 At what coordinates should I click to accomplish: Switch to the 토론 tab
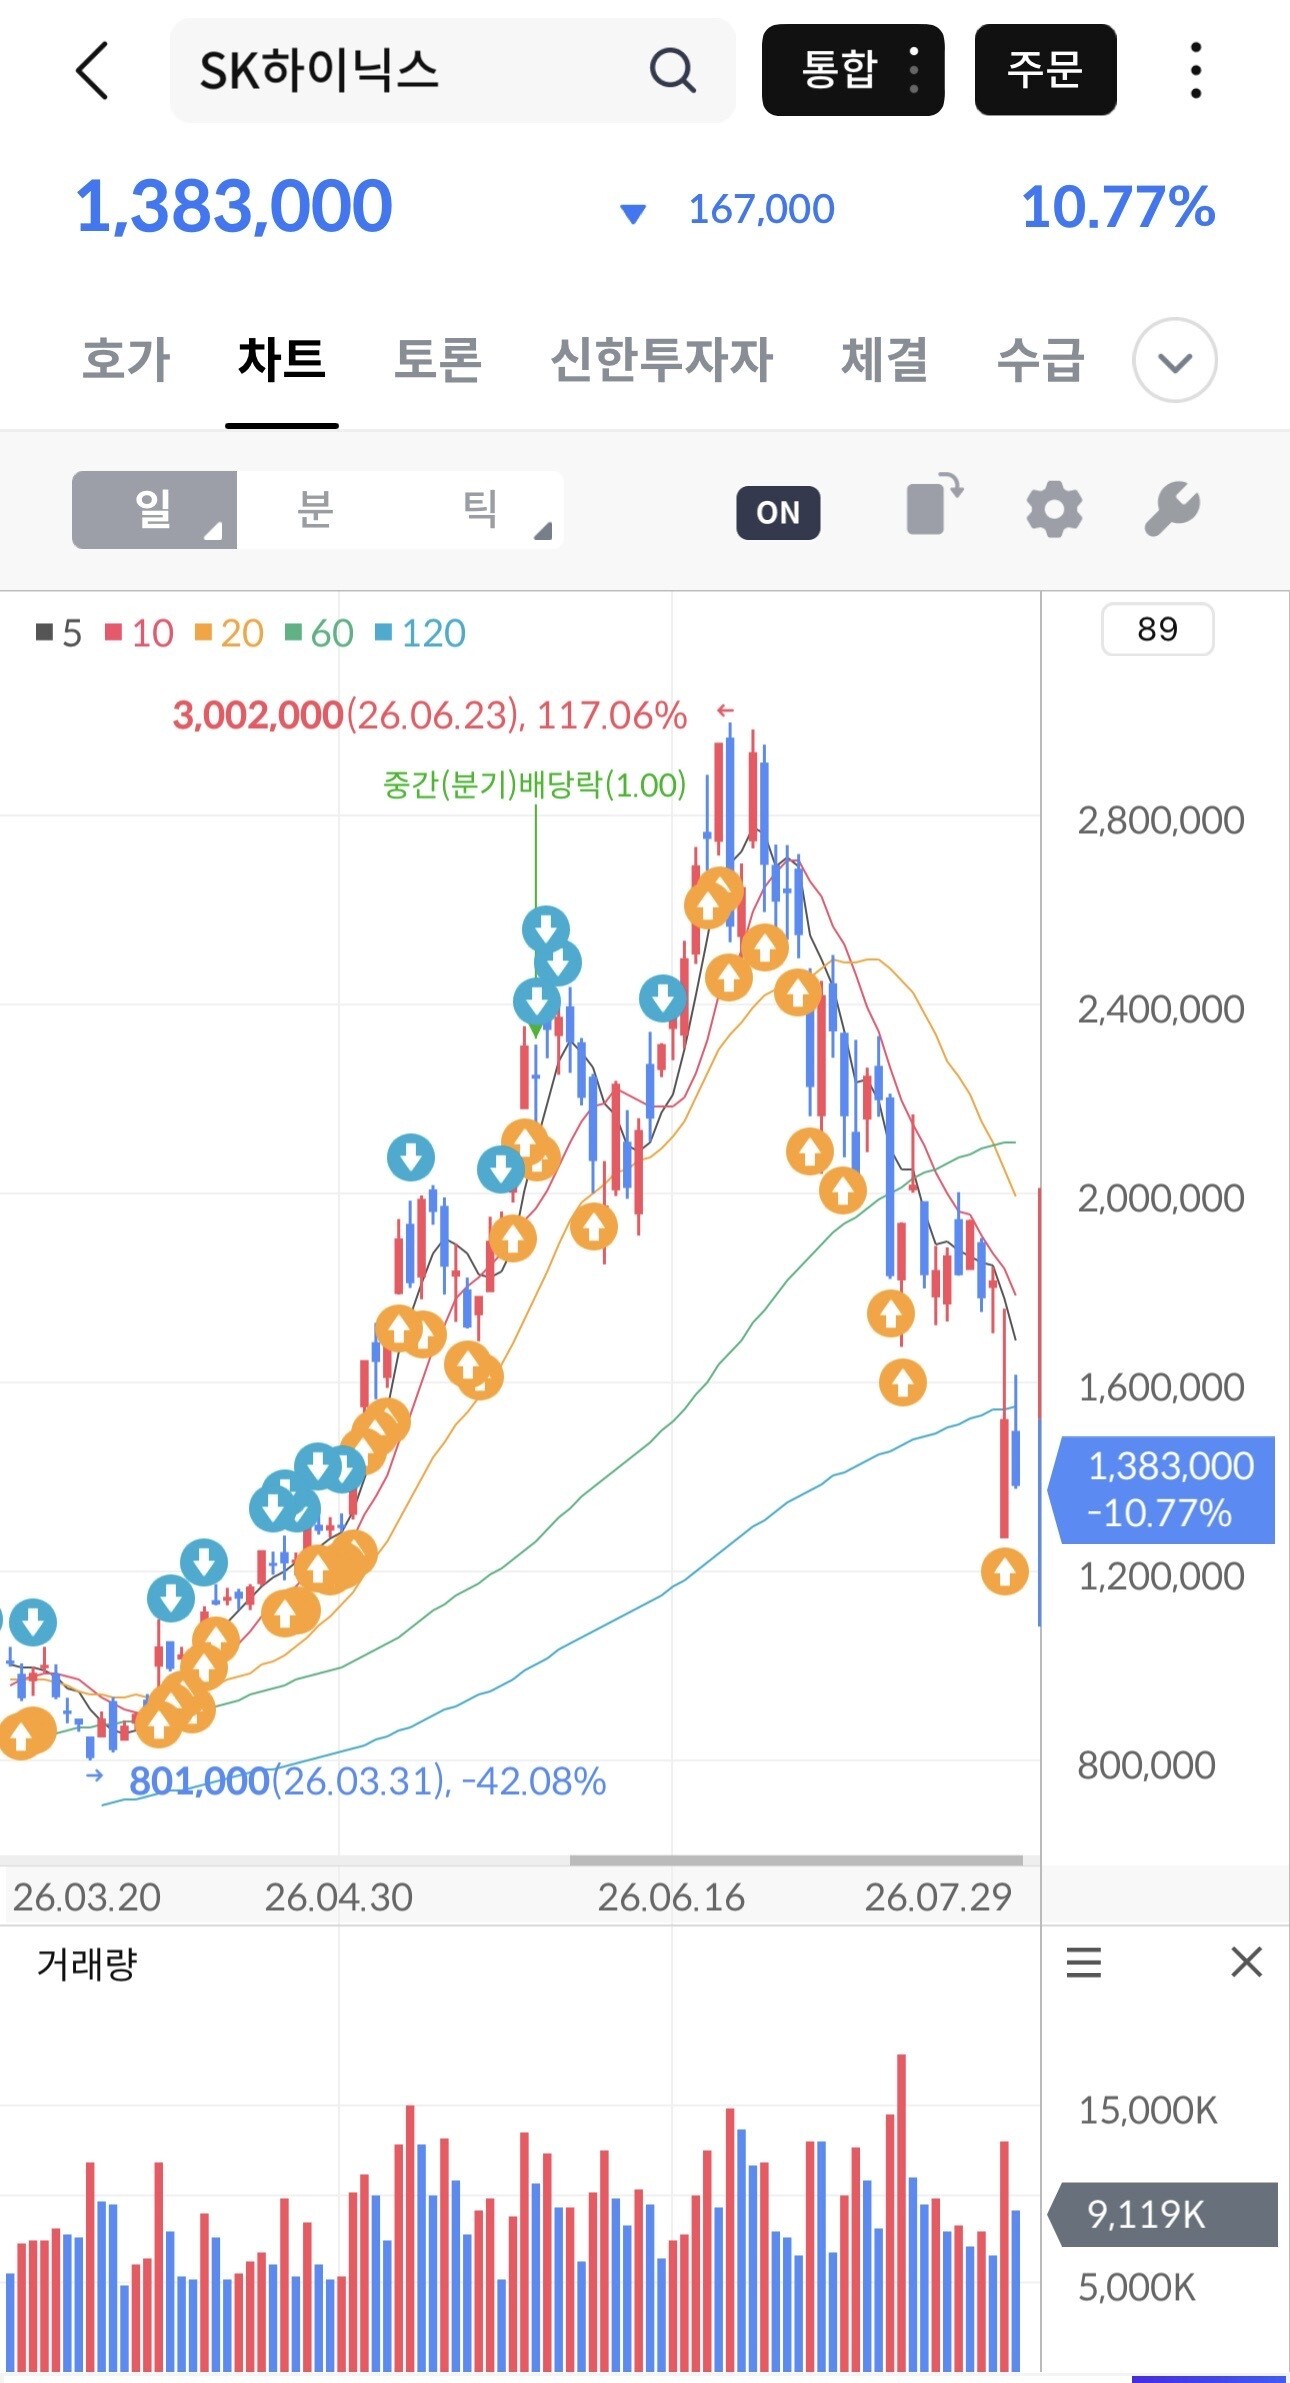point(438,359)
